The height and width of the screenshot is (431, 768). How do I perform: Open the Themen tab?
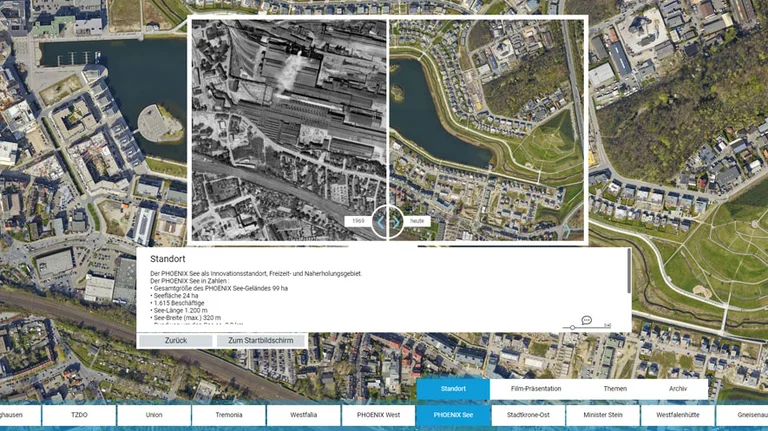pyautogui.click(x=615, y=389)
